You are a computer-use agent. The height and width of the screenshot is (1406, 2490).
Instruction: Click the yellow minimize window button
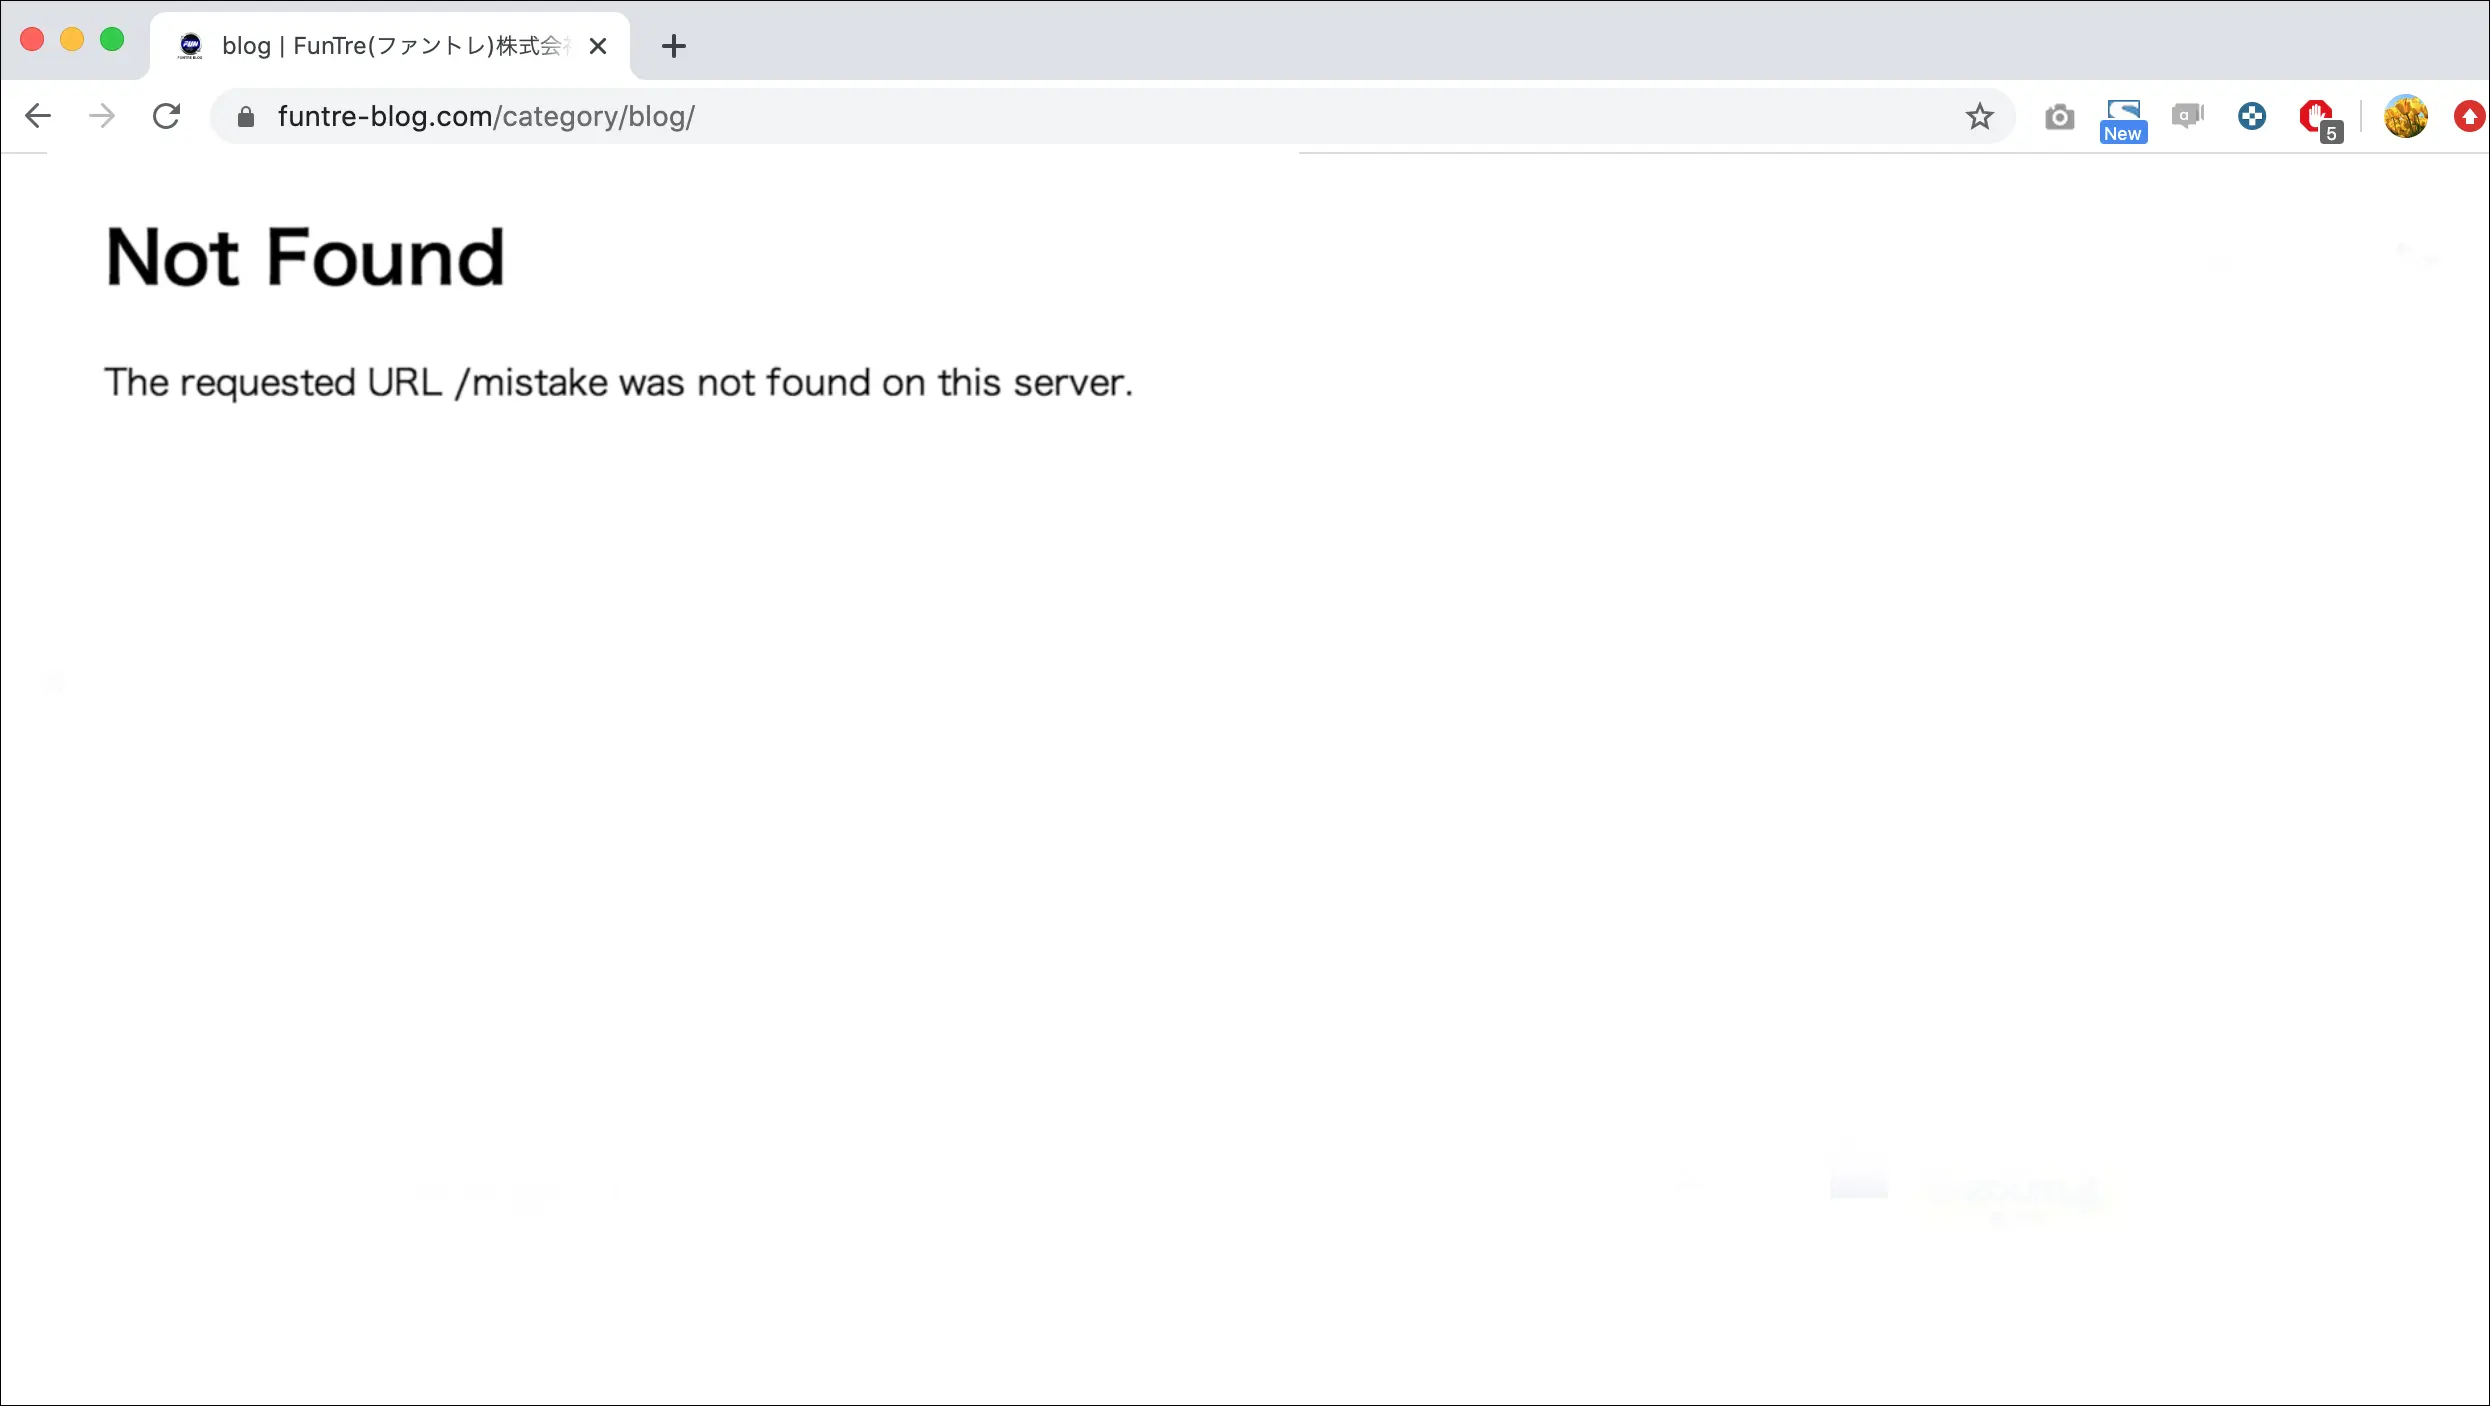click(72, 39)
